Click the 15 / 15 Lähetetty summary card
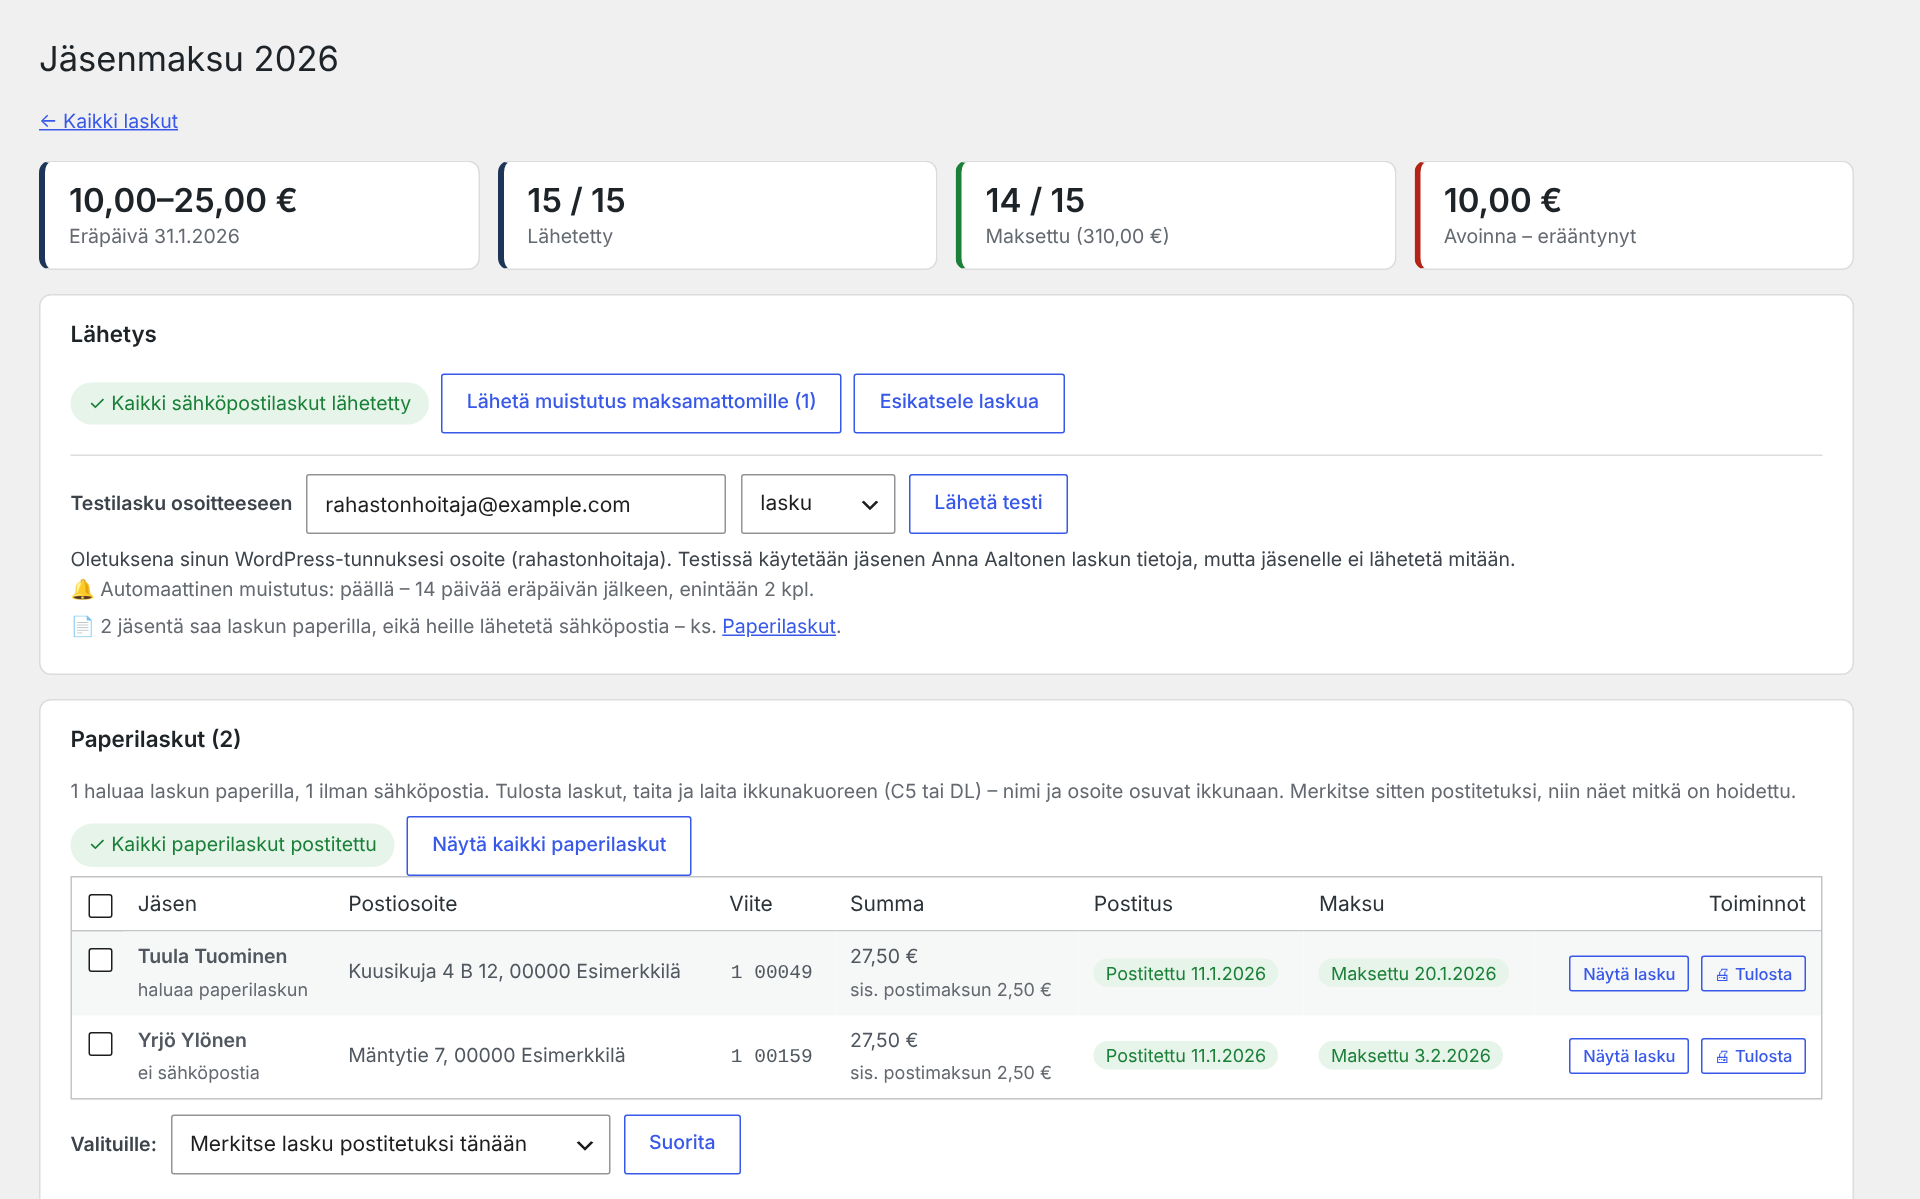1920x1199 pixels. coord(717,215)
